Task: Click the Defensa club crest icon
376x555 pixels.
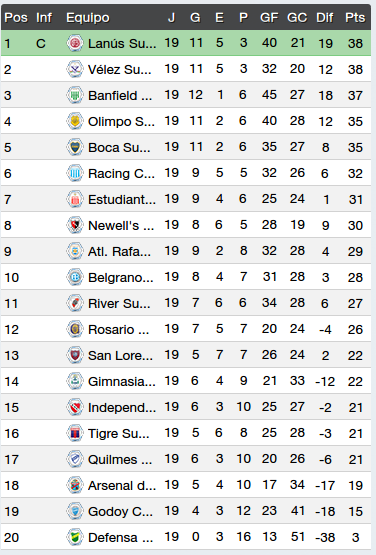Action: (75, 537)
